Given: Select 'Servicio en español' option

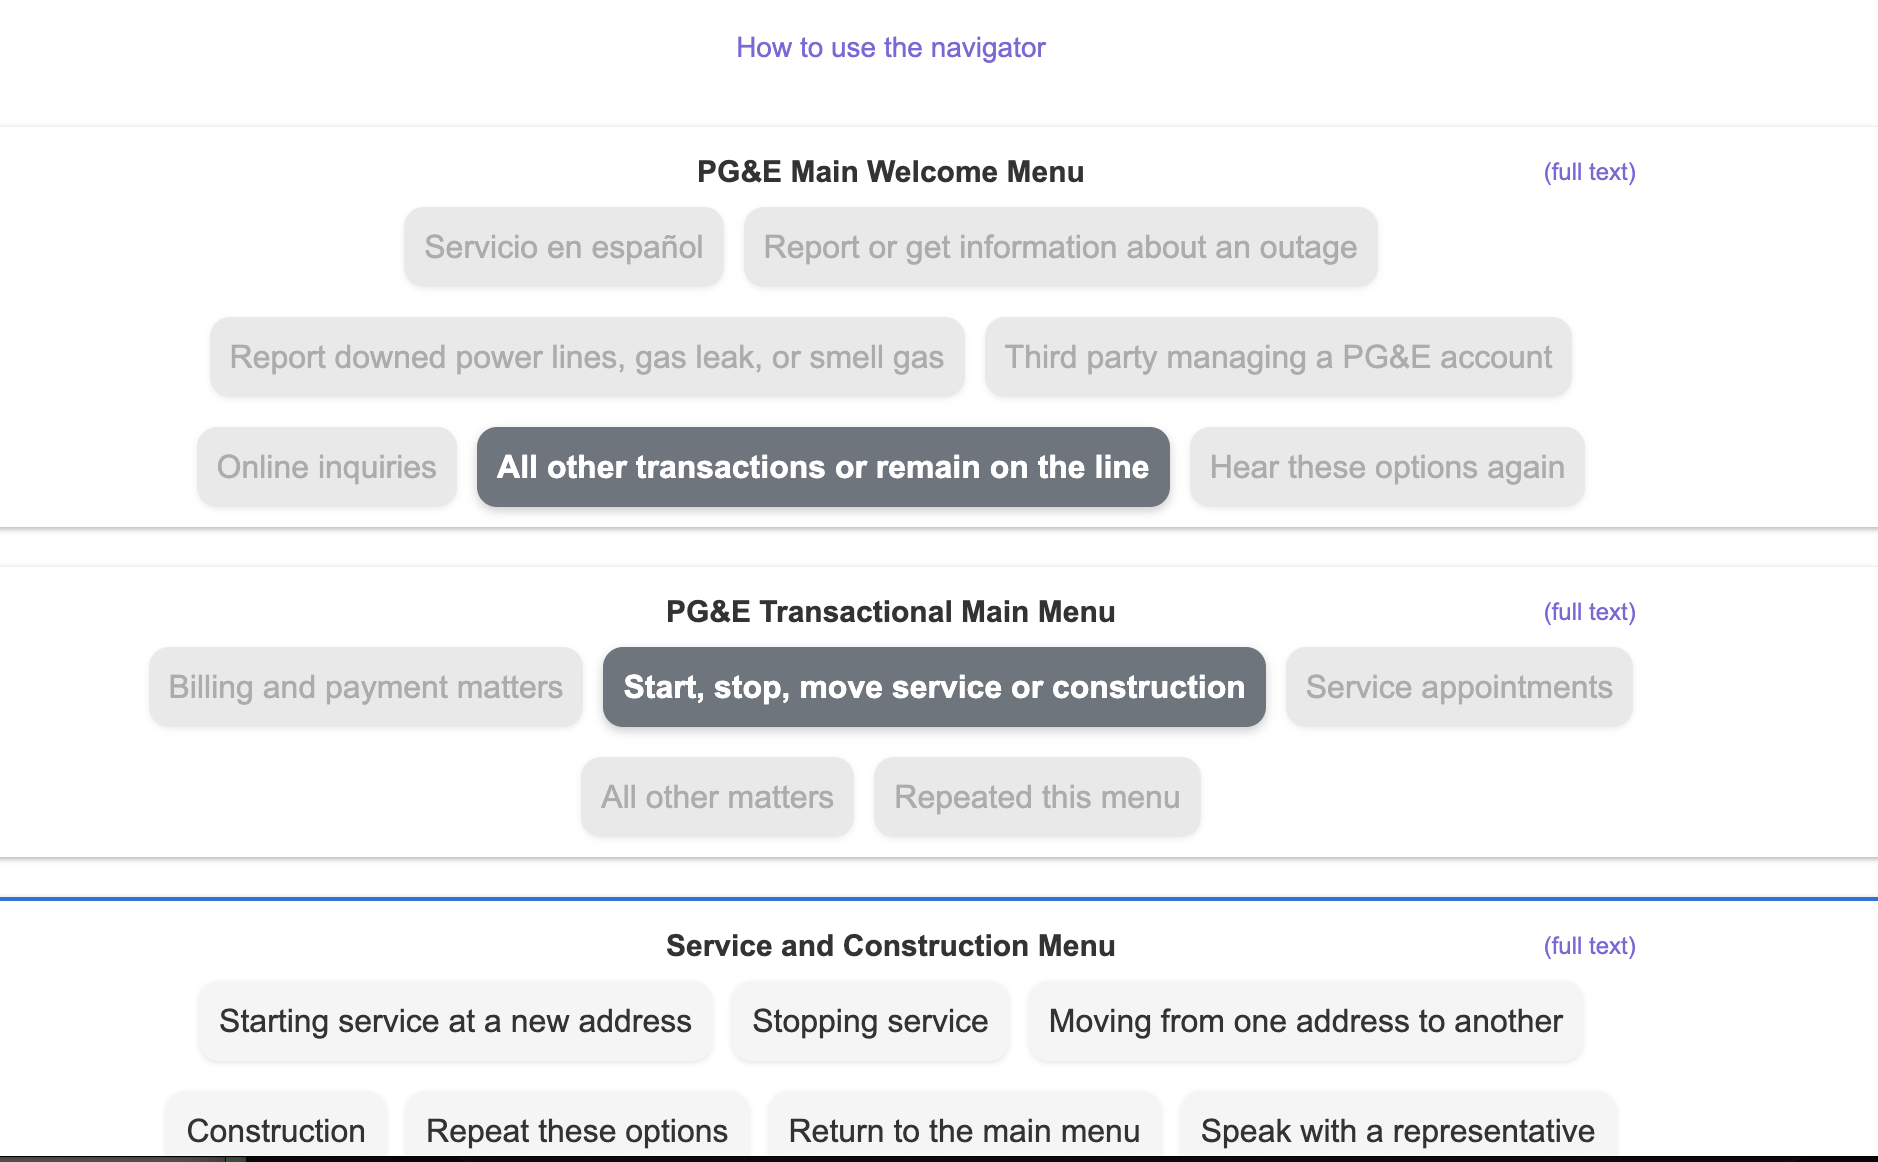Looking at the screenshot, I should (563, 247).
